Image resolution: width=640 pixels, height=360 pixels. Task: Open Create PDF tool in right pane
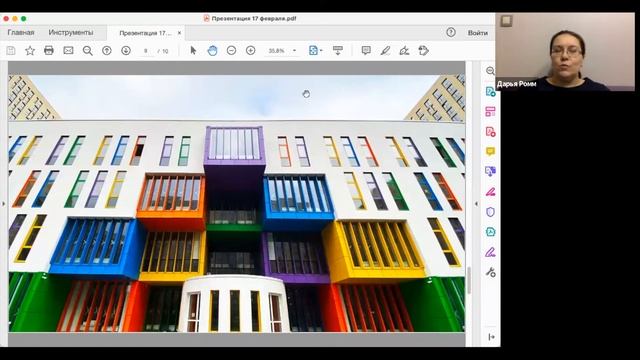tap(490, 91)
